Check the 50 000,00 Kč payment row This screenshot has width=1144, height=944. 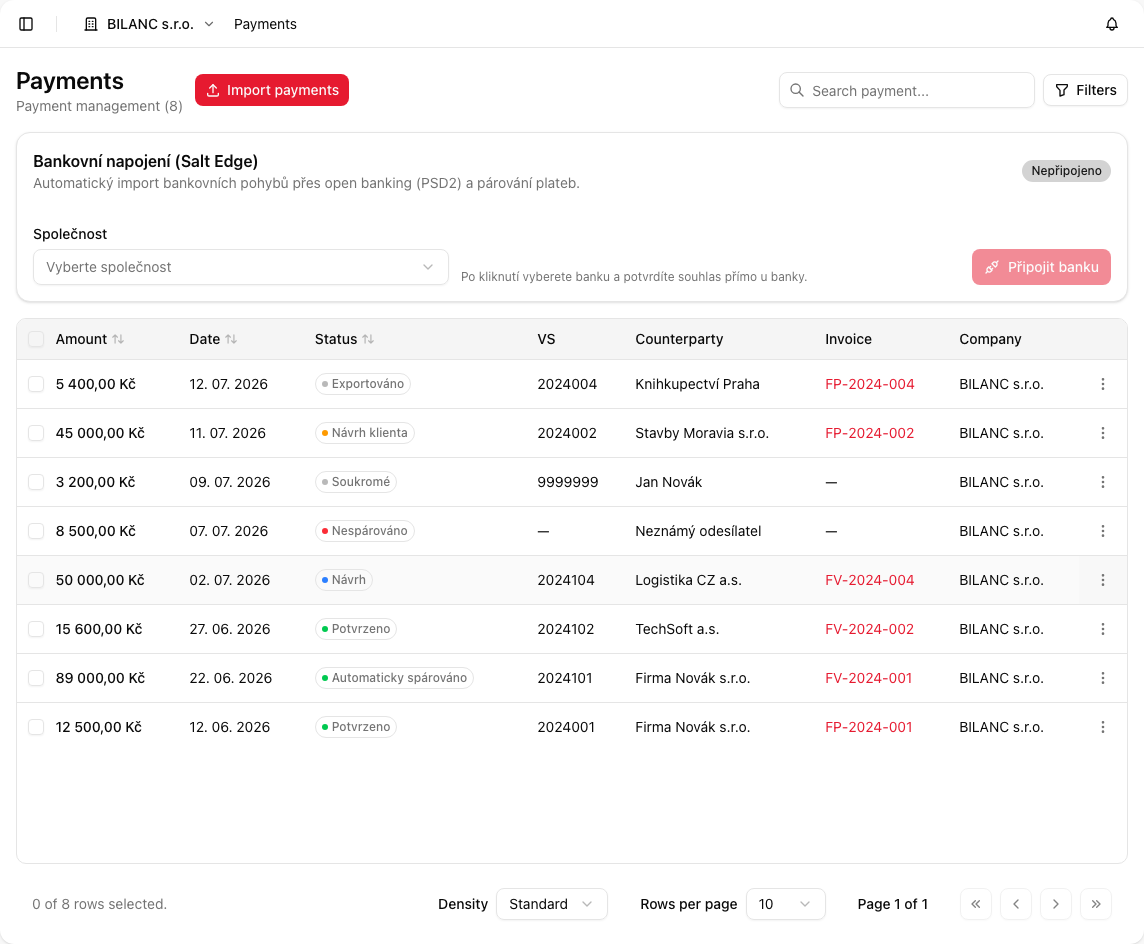[x=36, y=580]
